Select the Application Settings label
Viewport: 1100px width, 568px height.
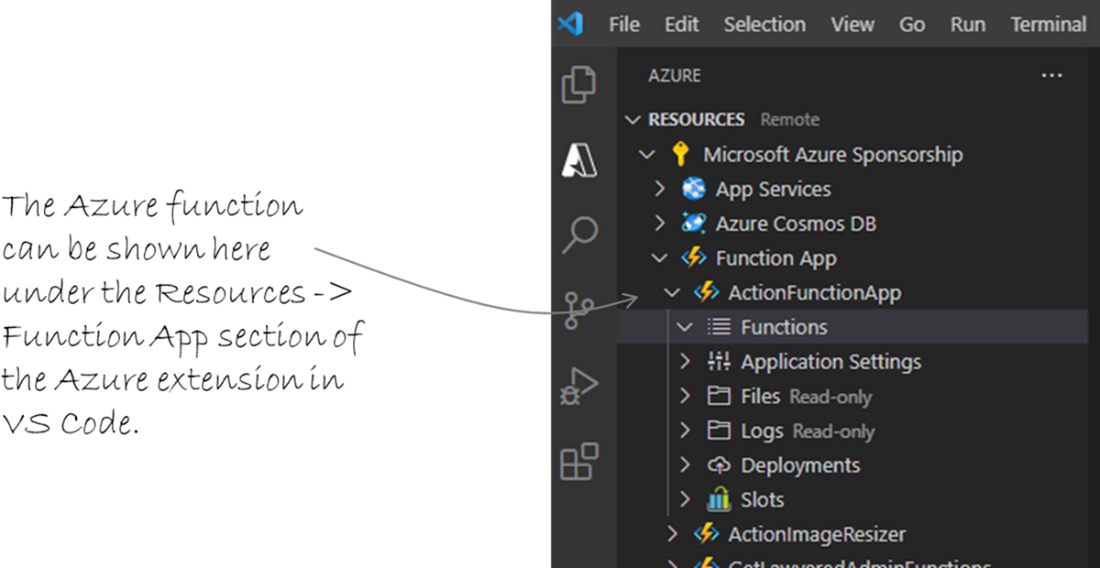pyautogui.click(x=831, y=362)
